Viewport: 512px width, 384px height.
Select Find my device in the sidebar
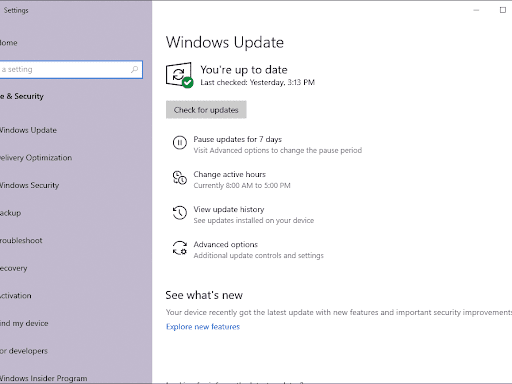coord(24,323)
